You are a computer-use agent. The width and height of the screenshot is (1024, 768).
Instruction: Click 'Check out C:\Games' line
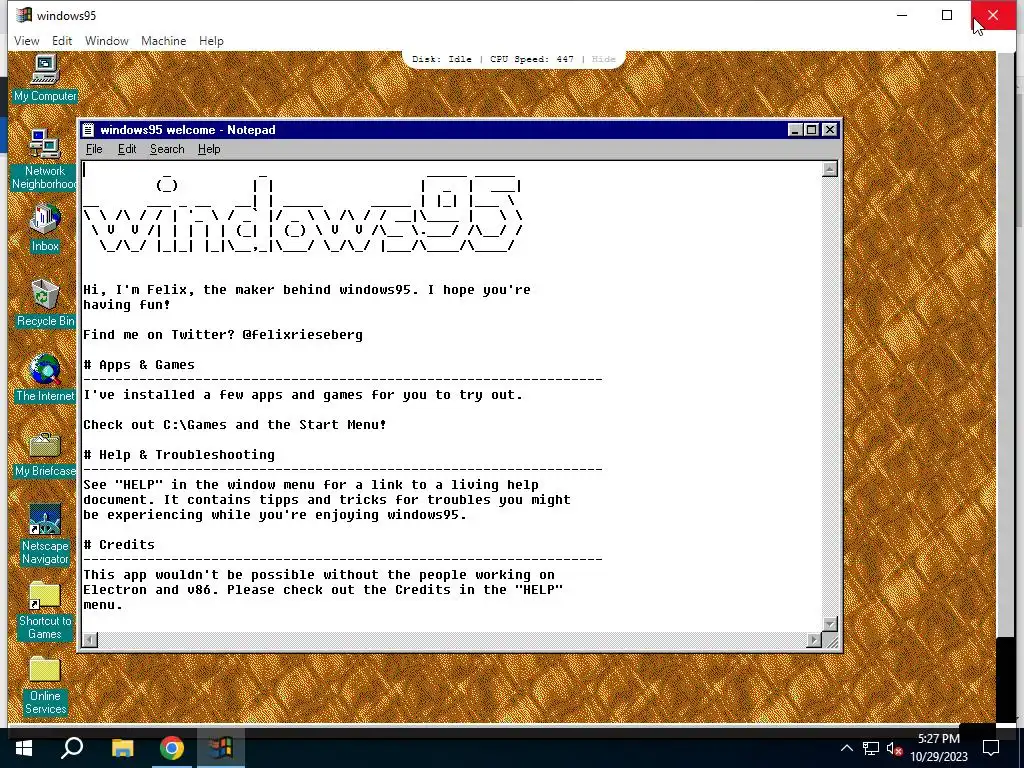coord(234,424)
